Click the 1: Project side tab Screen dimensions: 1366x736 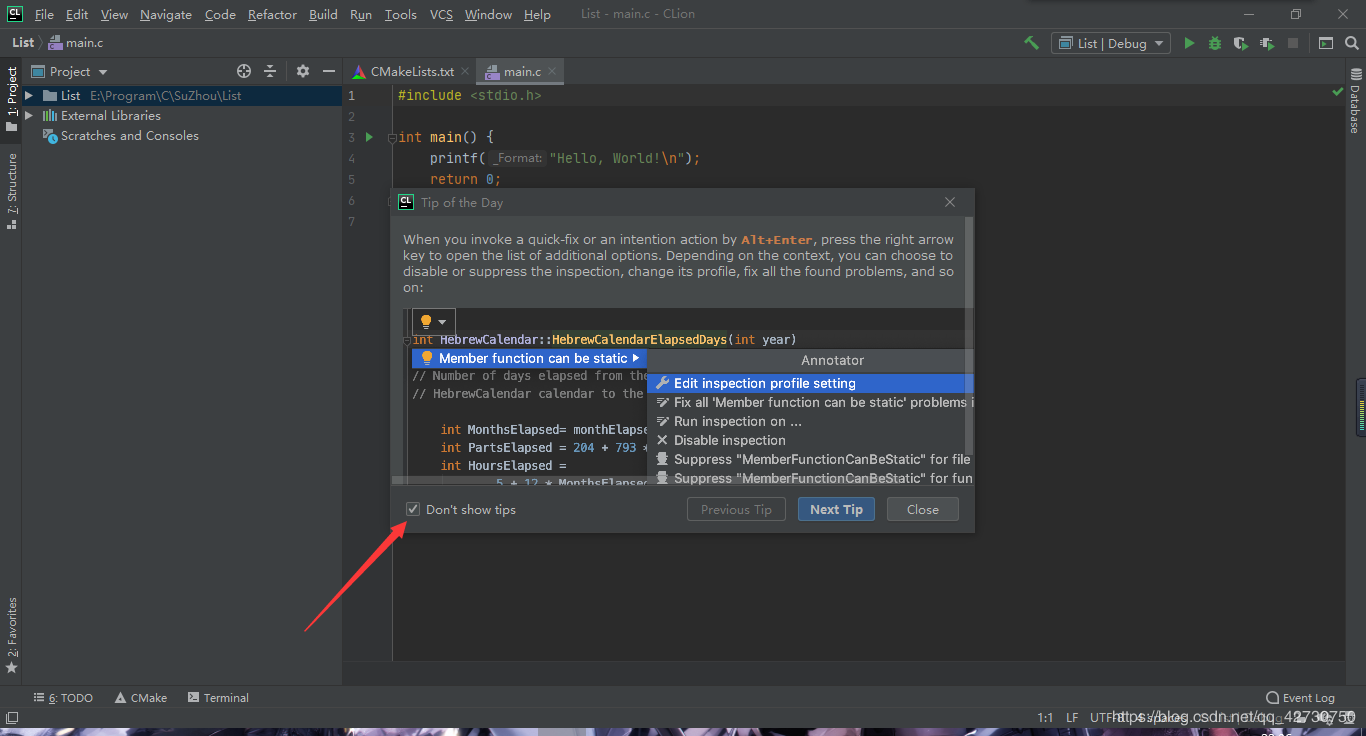pos(12,100)
